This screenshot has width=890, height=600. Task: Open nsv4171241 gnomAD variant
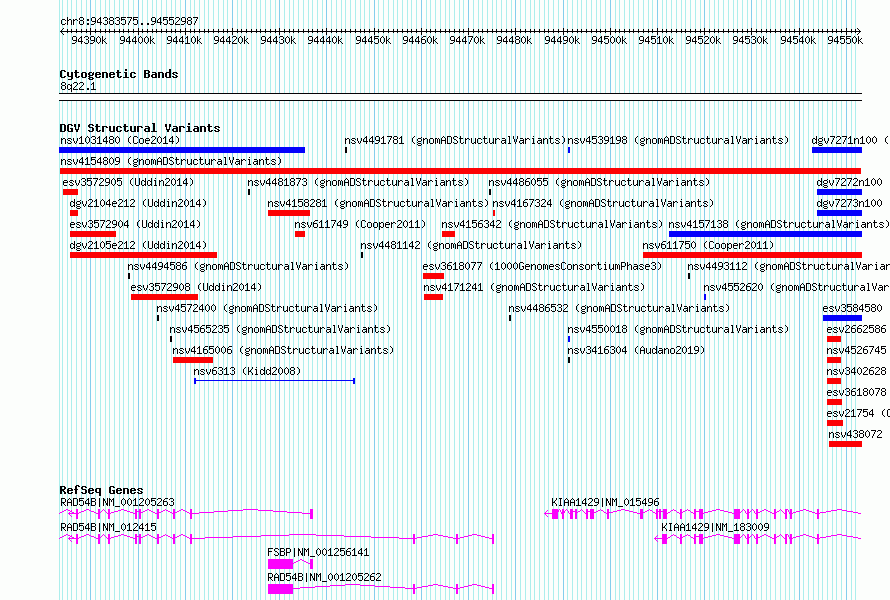534,287
